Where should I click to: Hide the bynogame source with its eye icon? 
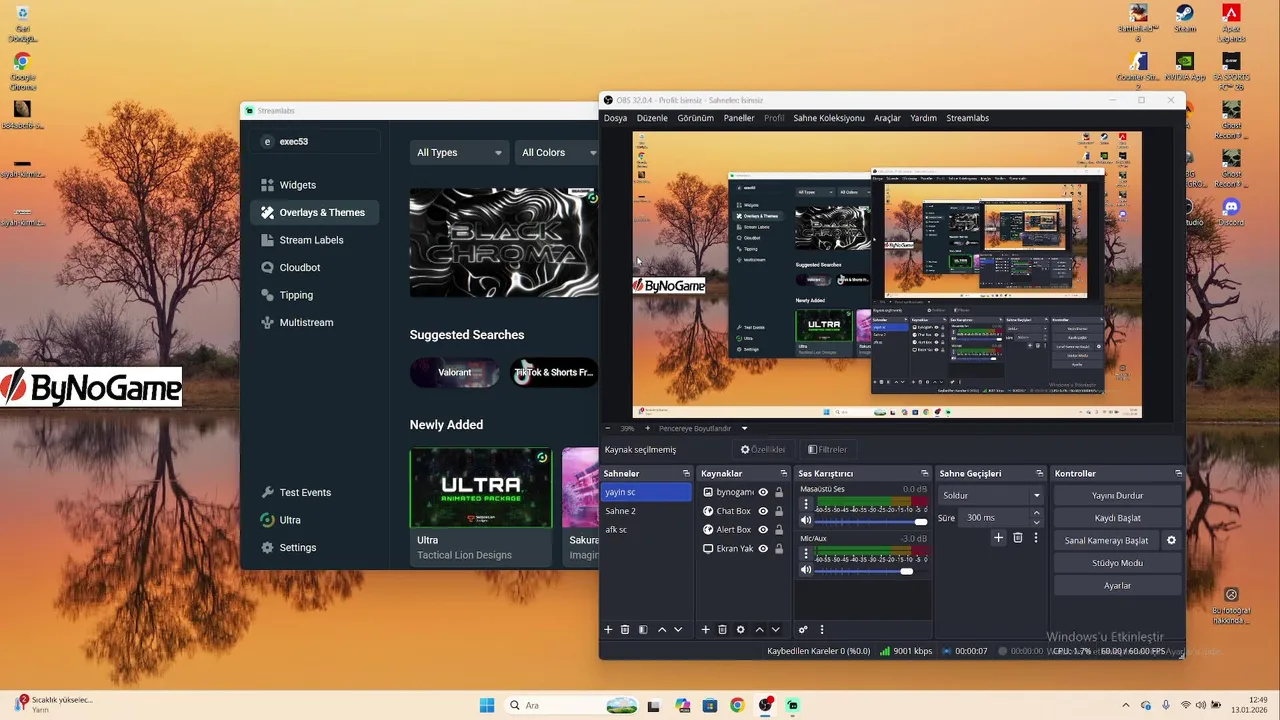[x=763, y=492]
